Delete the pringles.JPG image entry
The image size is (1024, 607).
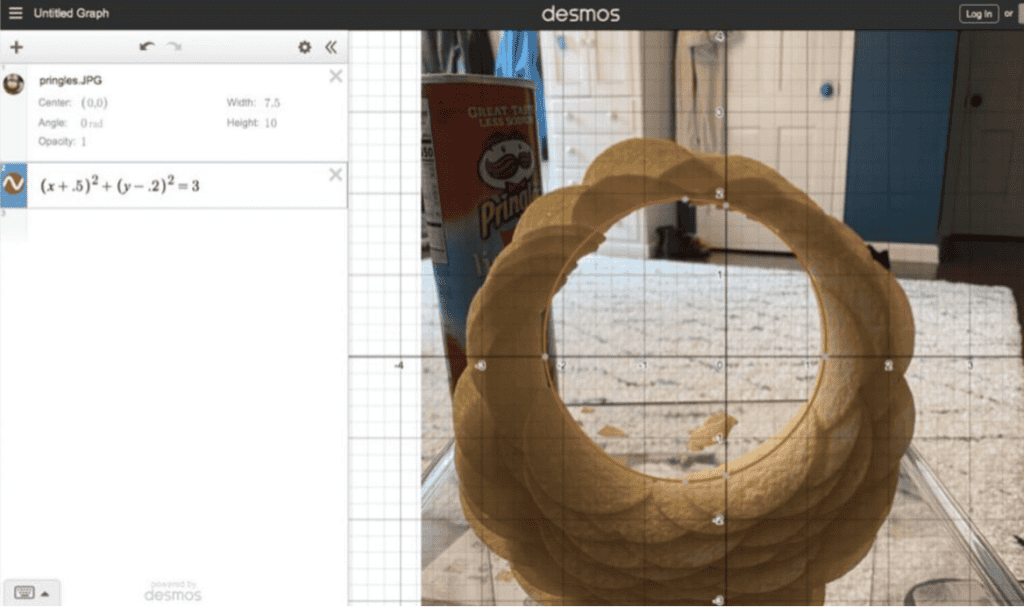pos(335,76)
